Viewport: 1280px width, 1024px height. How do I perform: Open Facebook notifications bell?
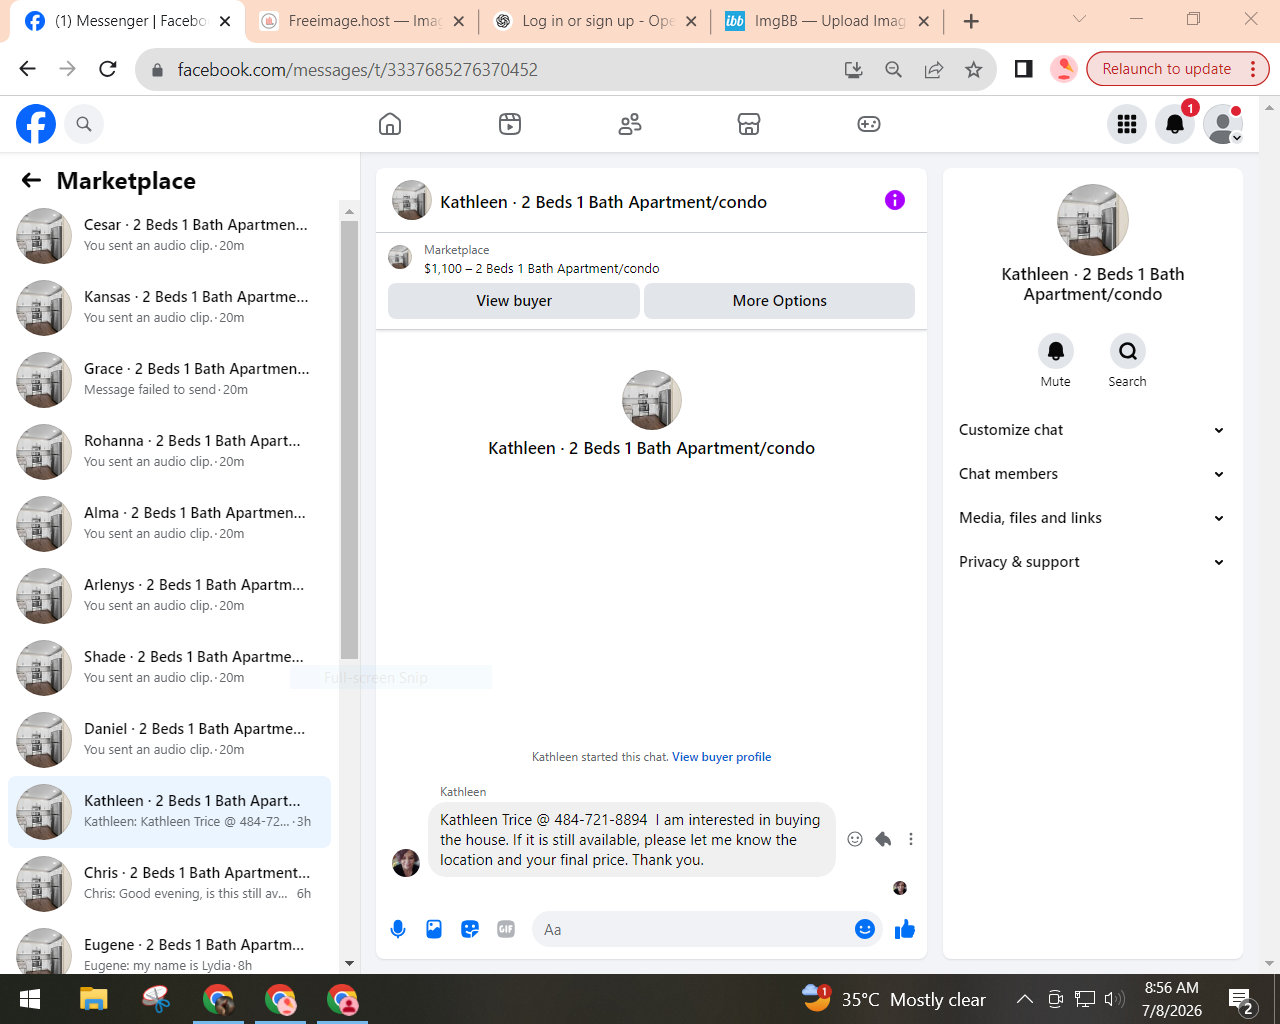1175,124
